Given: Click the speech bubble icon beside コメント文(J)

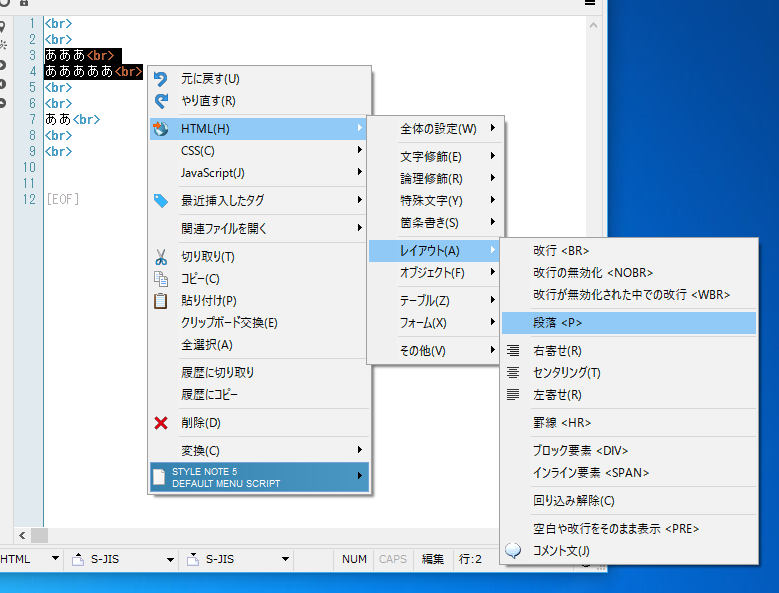Looking at the screenshot, I should coord(513,550).
